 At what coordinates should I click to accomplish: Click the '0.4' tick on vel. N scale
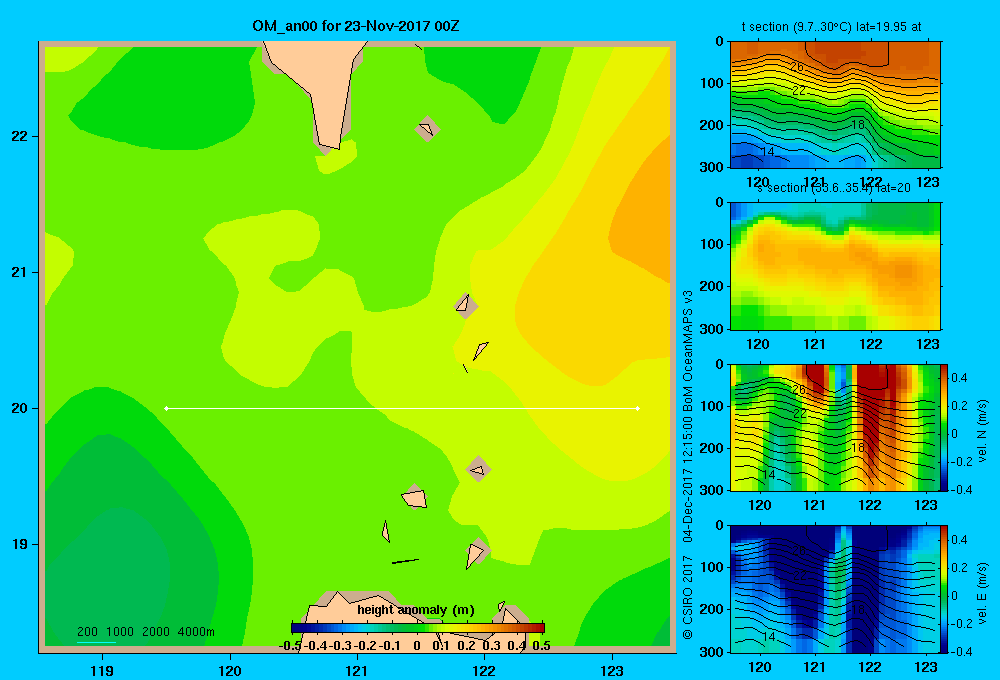960,378
